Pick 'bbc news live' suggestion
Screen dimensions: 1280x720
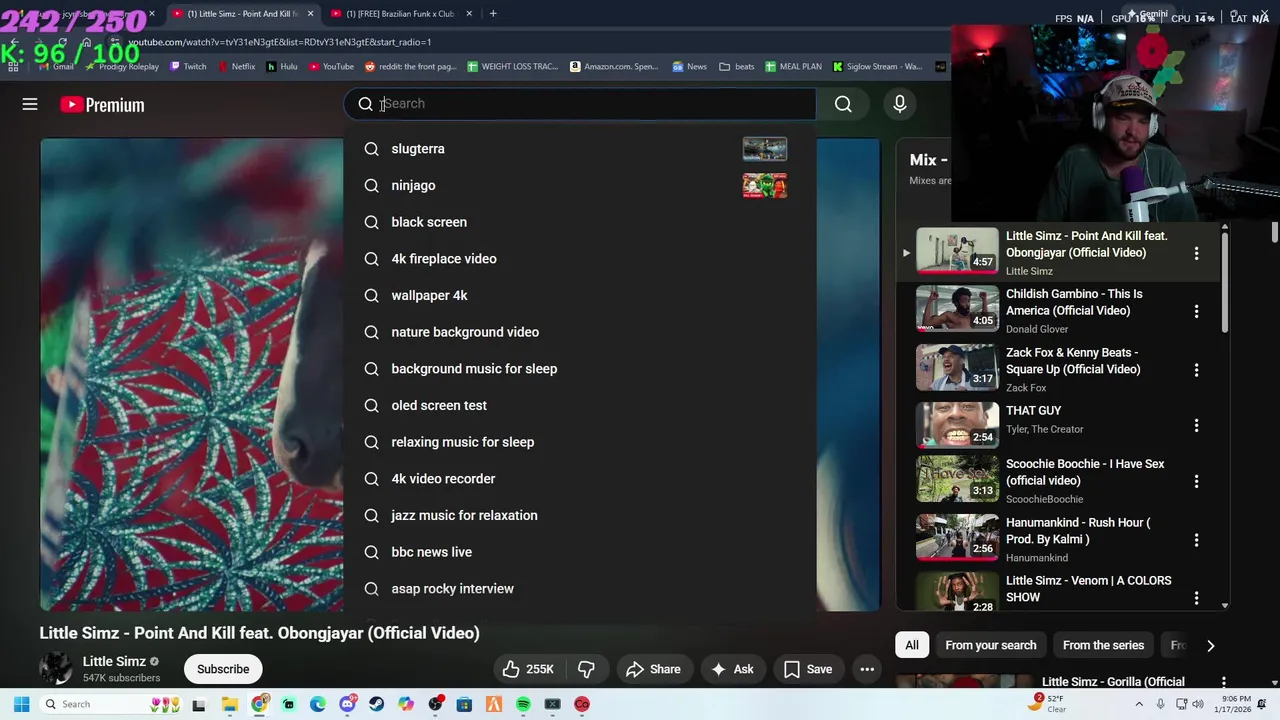pyautogui.click(x=580, y=552)
